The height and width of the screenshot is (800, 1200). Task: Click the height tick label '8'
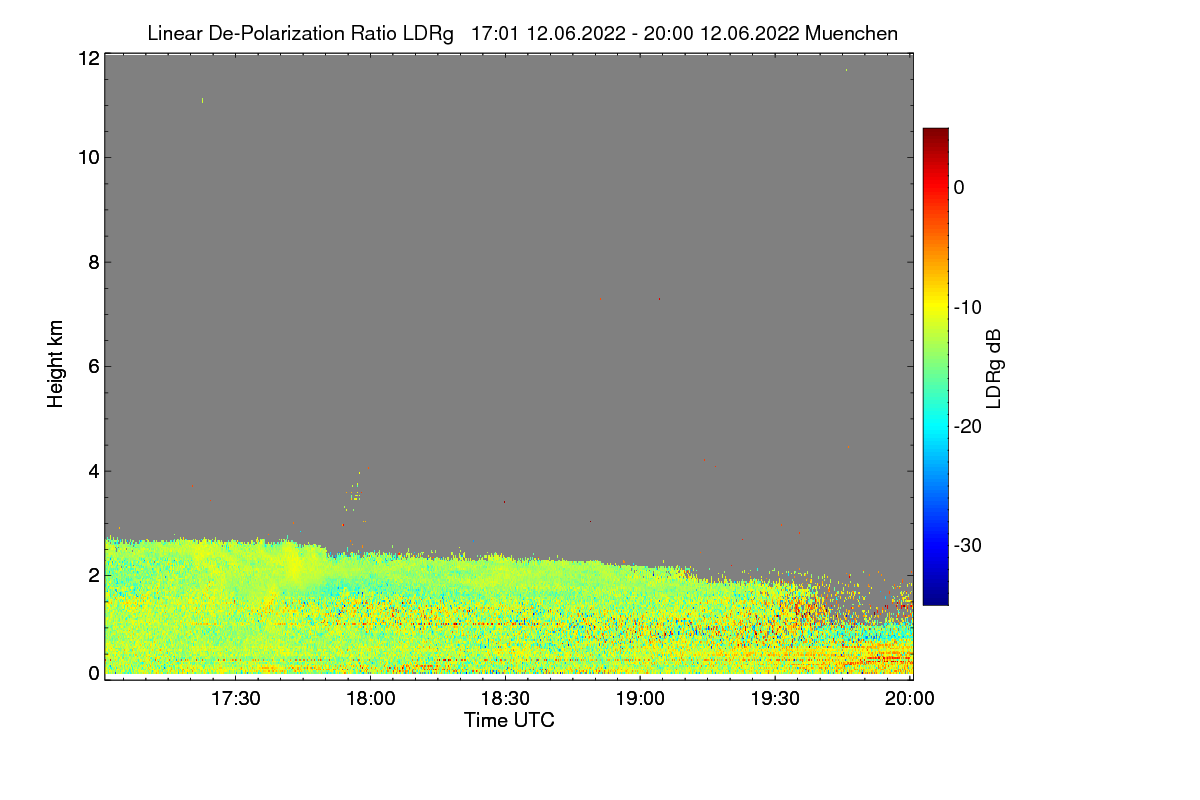point(93,262)
